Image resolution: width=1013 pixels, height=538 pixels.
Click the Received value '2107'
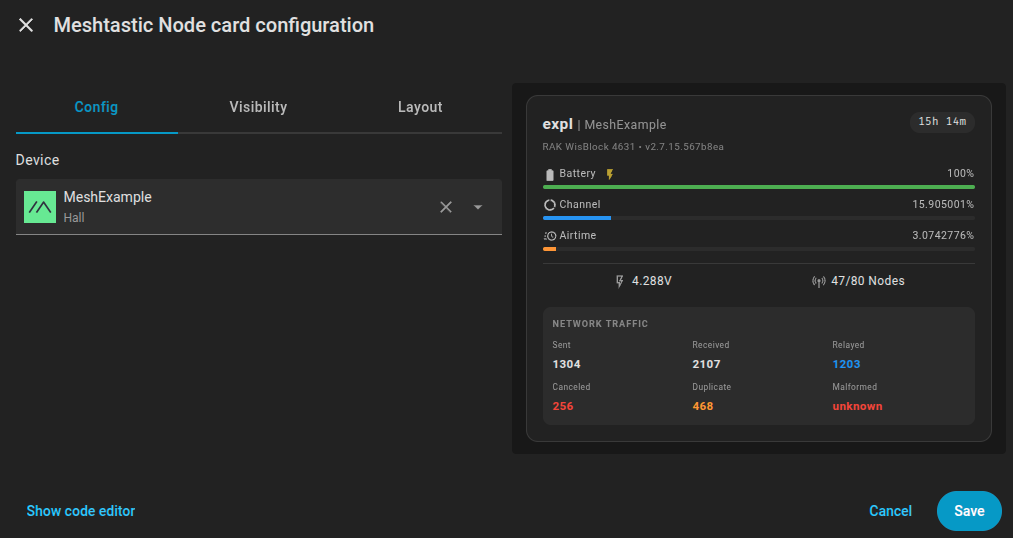pos(706,364)
